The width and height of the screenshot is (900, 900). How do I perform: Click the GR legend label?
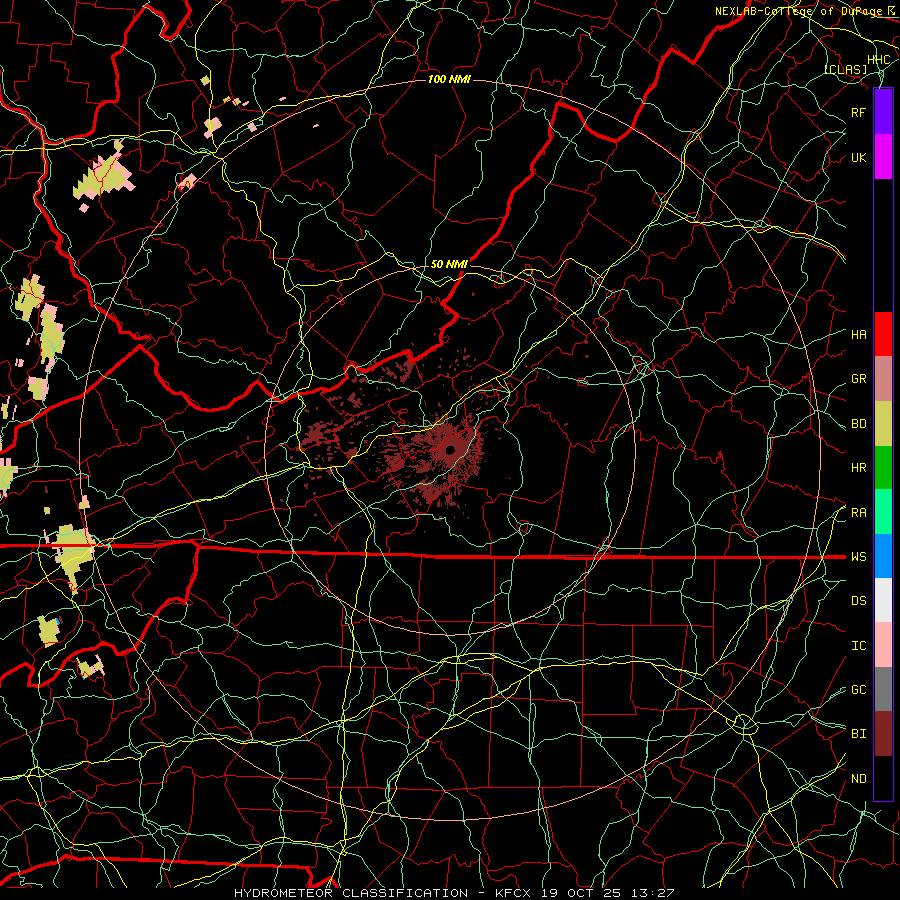coord(858,379)
